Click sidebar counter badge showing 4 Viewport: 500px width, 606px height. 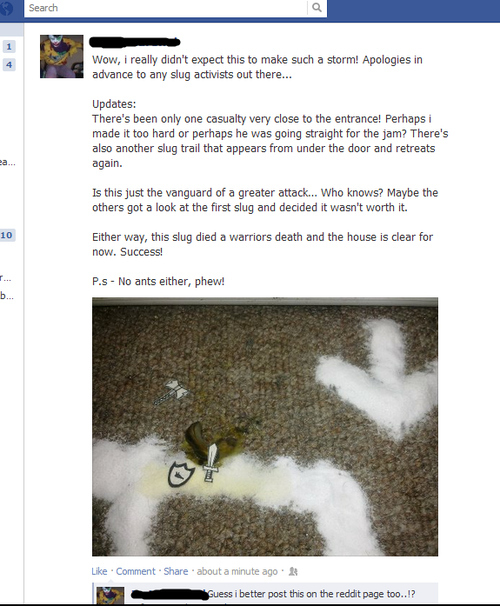click(x=9, y=65)
